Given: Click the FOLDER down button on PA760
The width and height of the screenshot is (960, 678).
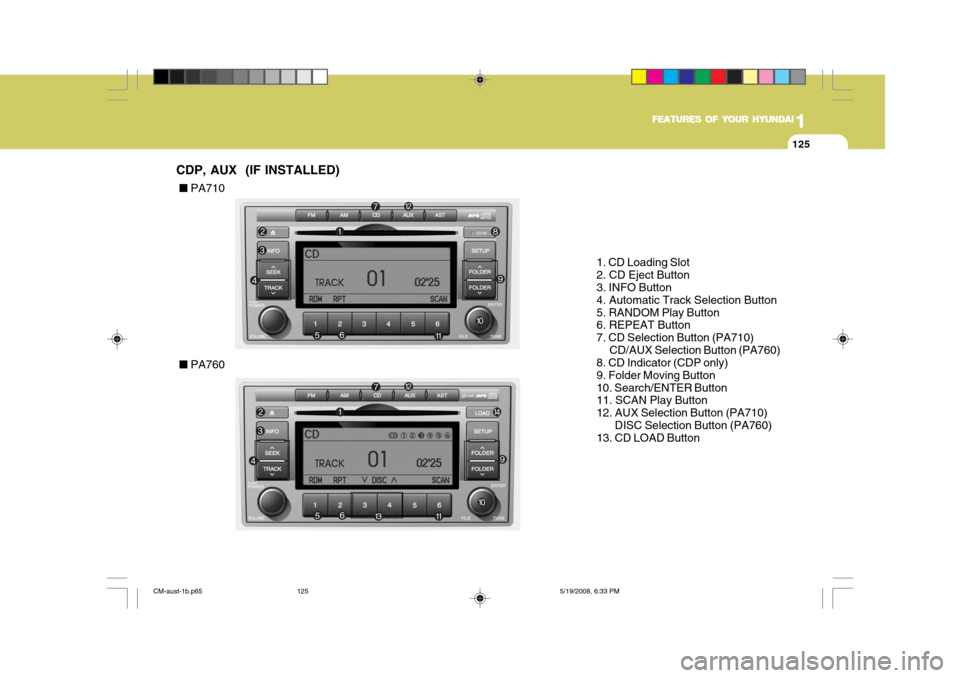Looking at the screenshot, I should [482, 470].
